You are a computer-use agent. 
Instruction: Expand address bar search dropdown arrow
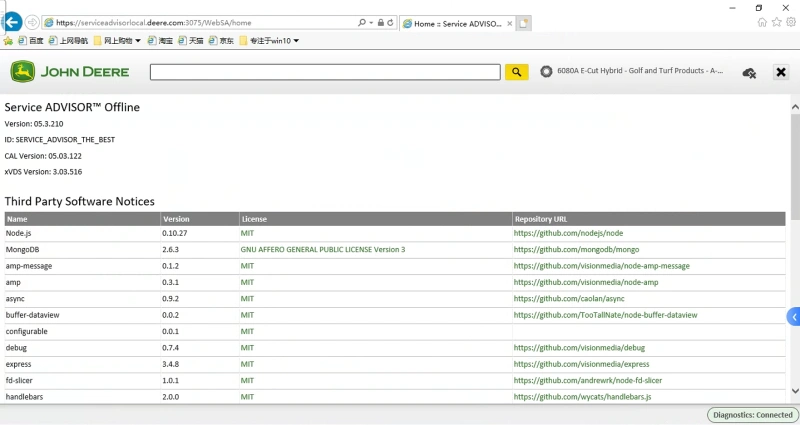pos(372,22)
